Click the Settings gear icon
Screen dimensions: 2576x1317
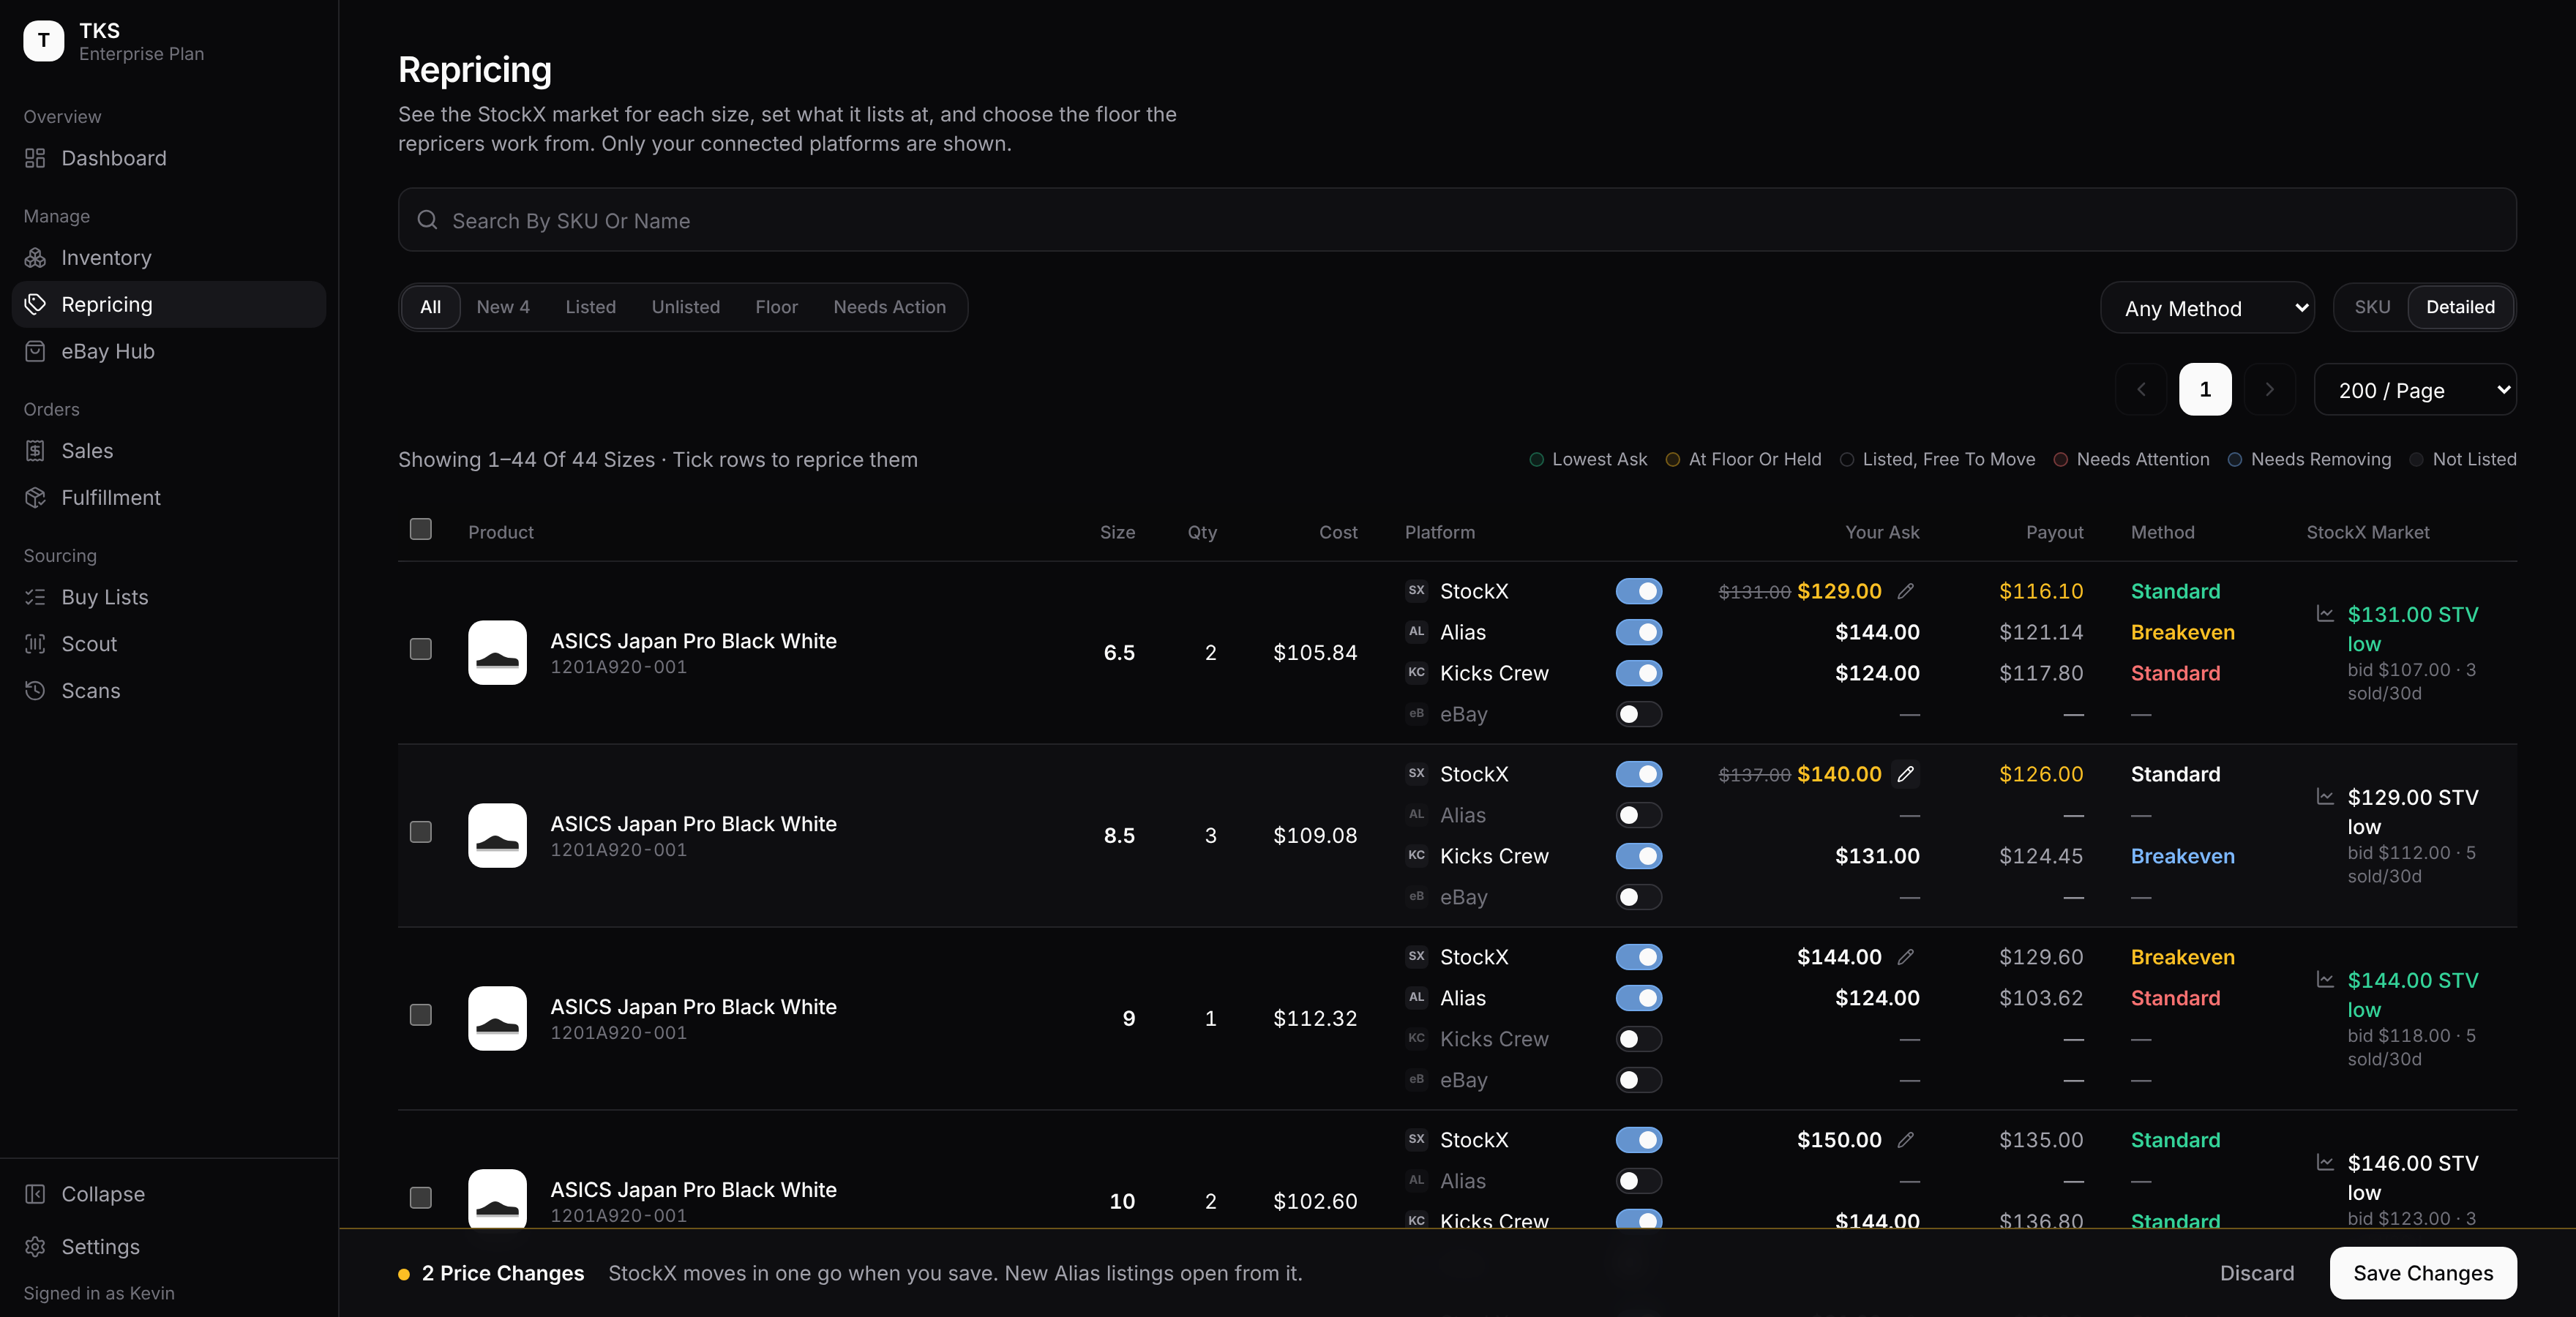[x=35, y=1247]
